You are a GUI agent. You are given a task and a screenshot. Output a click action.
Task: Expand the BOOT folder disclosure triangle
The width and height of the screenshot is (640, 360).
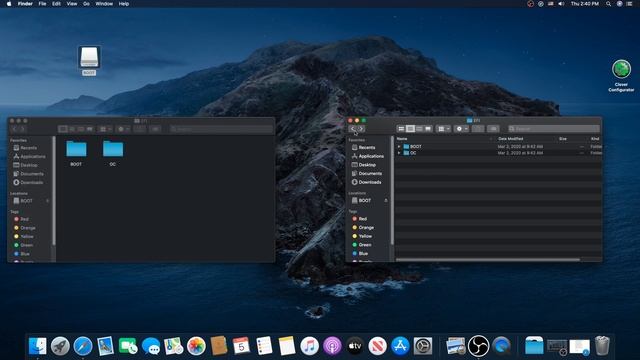tap(399, 147)
